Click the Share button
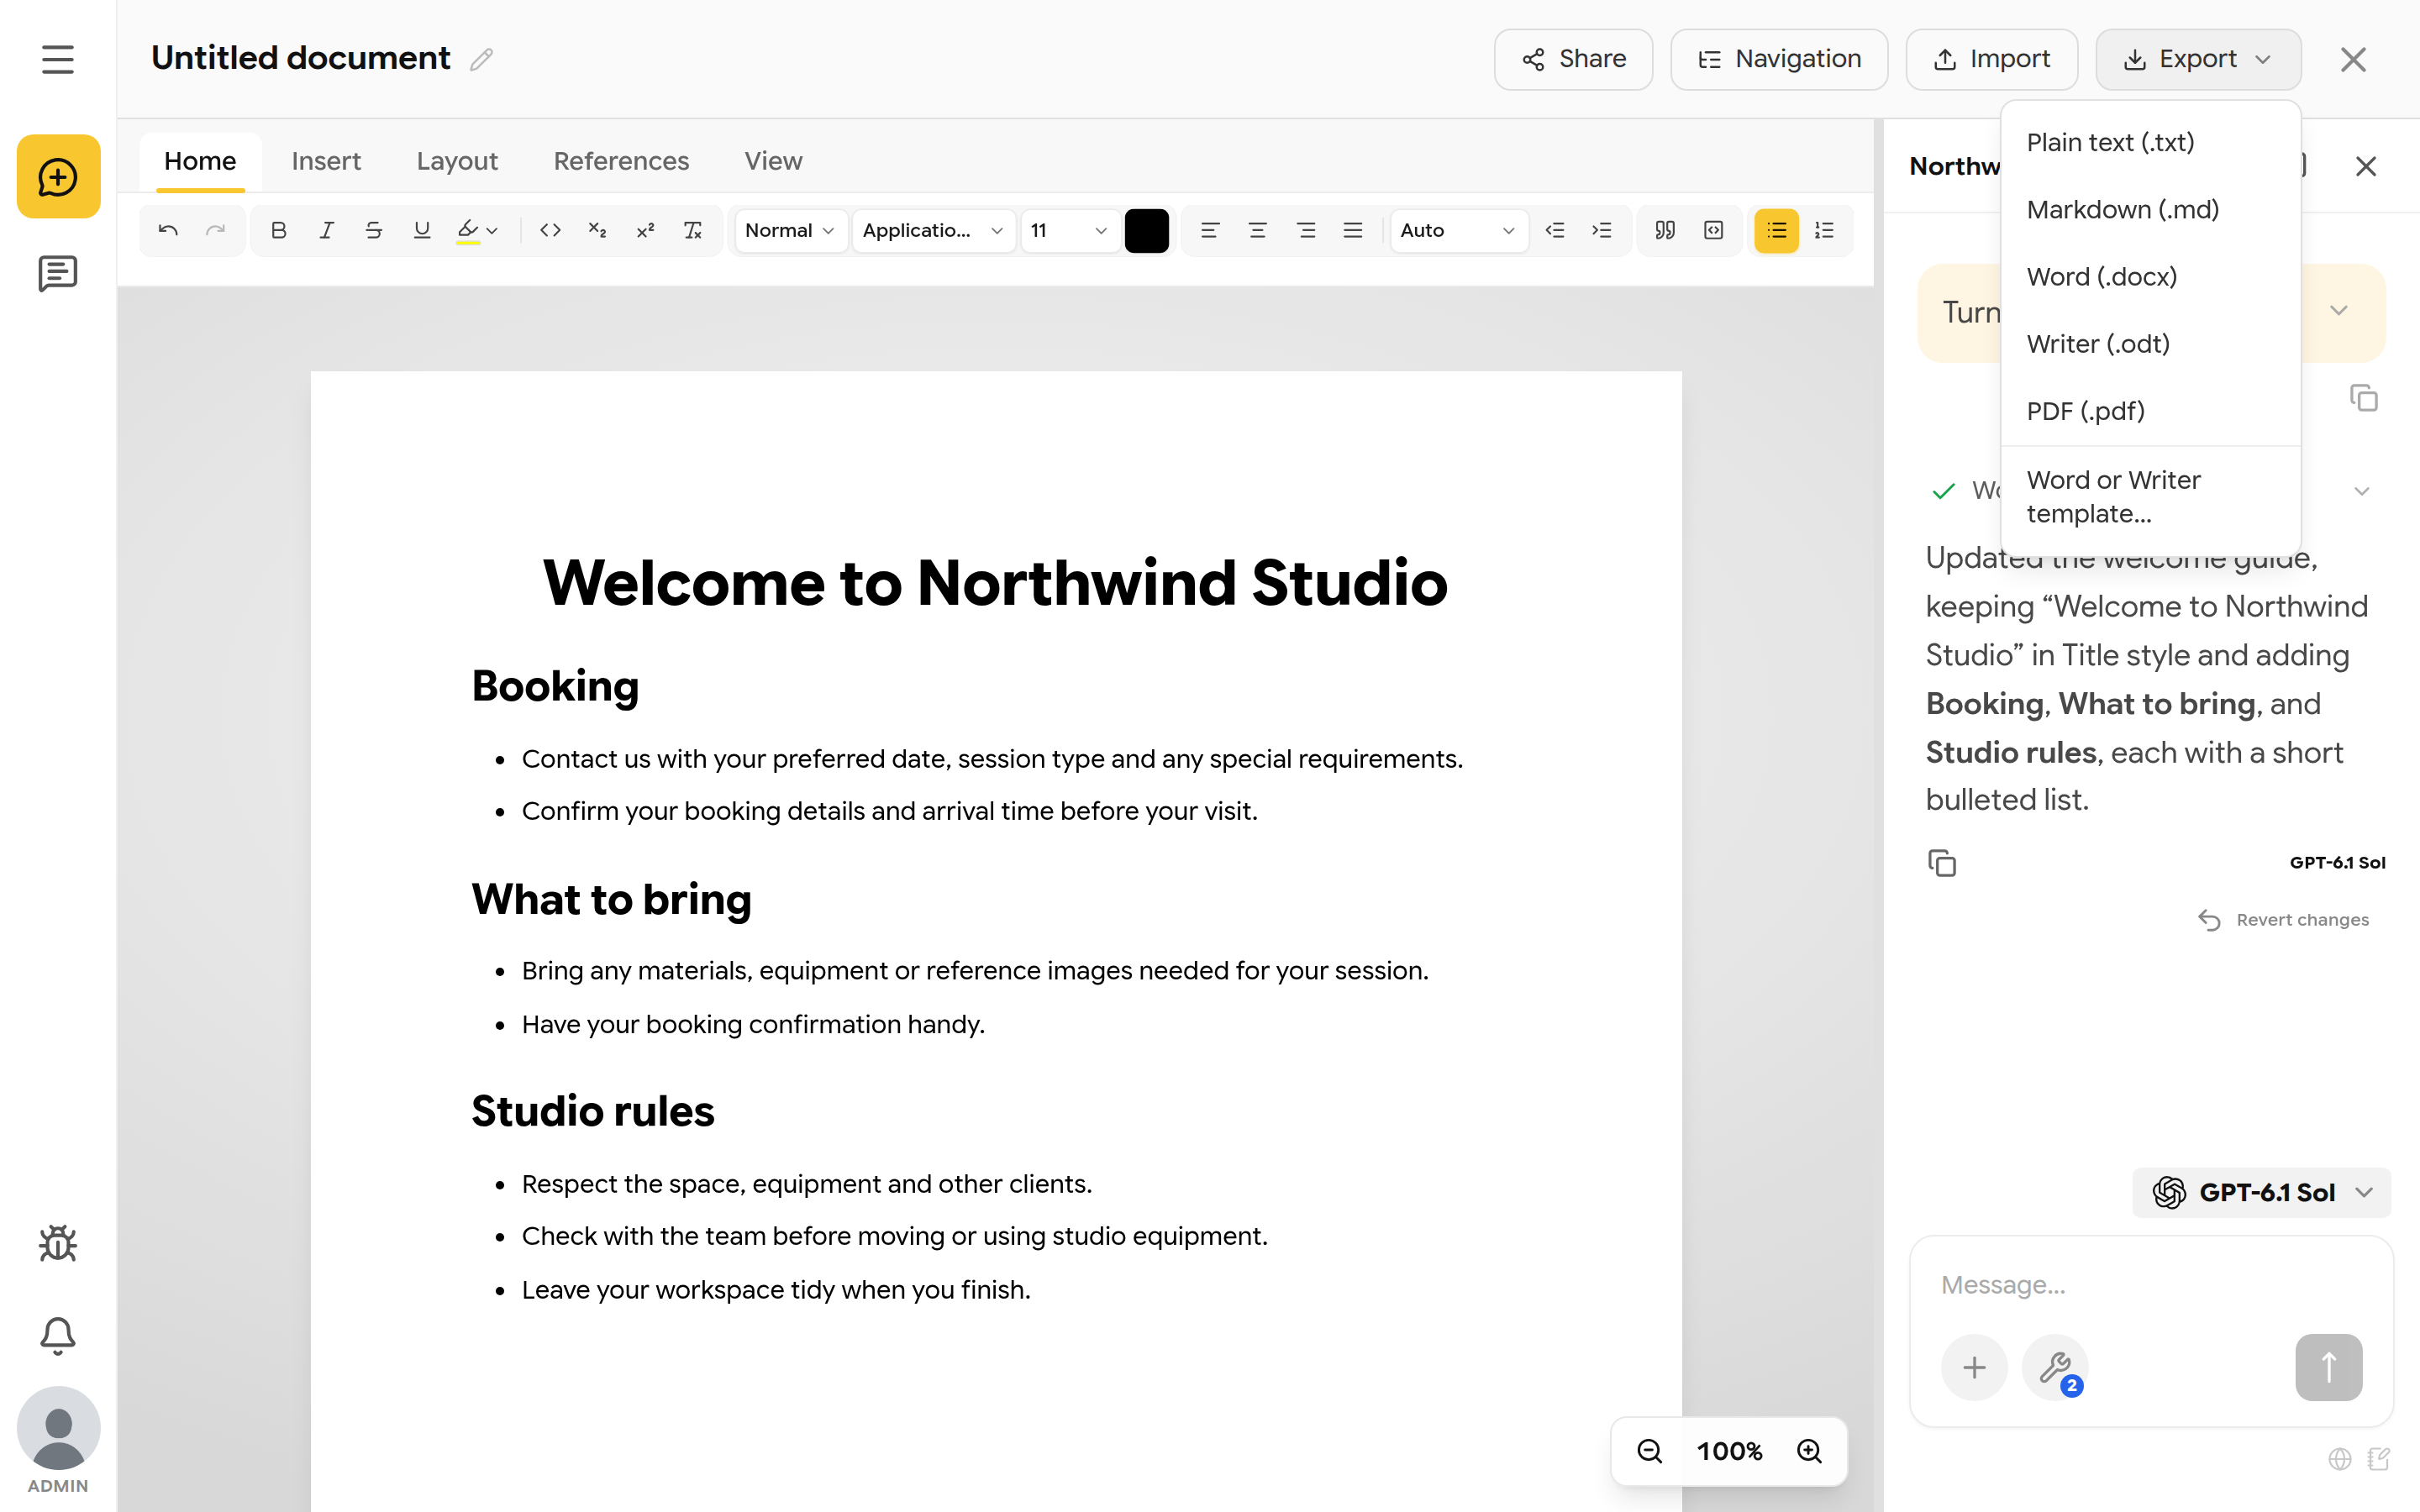The image size is (2420, 1512). (x=1574, y=59)
